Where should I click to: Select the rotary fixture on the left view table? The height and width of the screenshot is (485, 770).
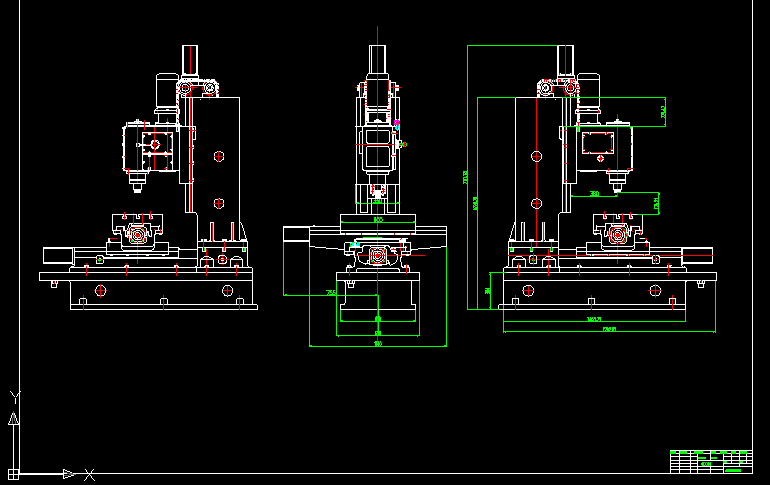click(139, 235)
